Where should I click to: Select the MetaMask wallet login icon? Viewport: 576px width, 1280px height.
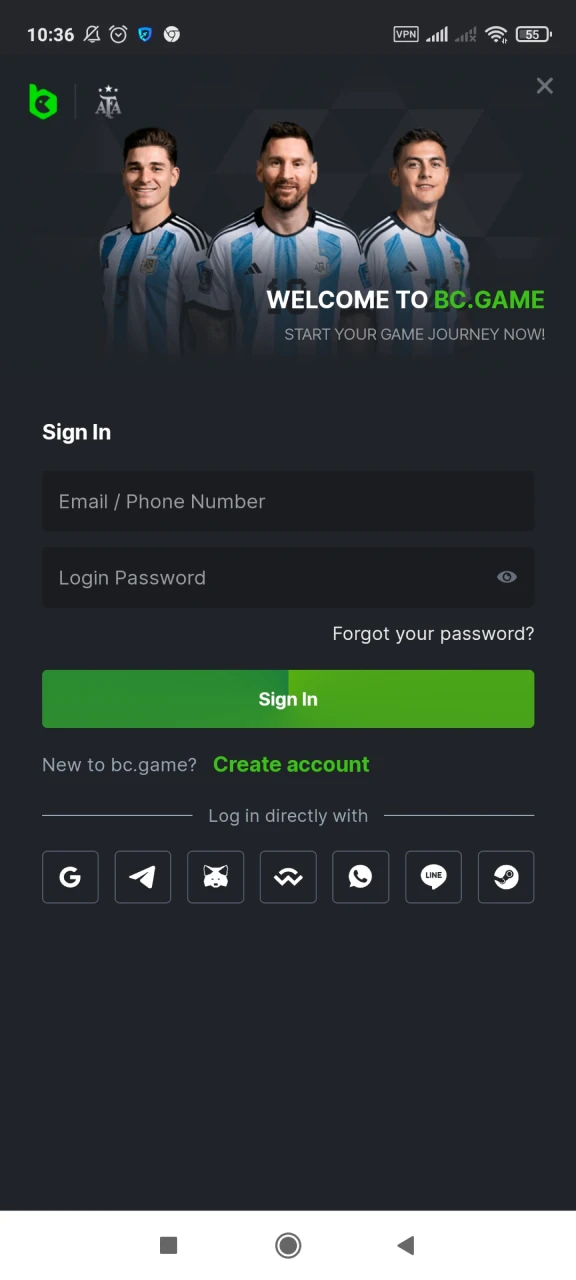point(215,877)
